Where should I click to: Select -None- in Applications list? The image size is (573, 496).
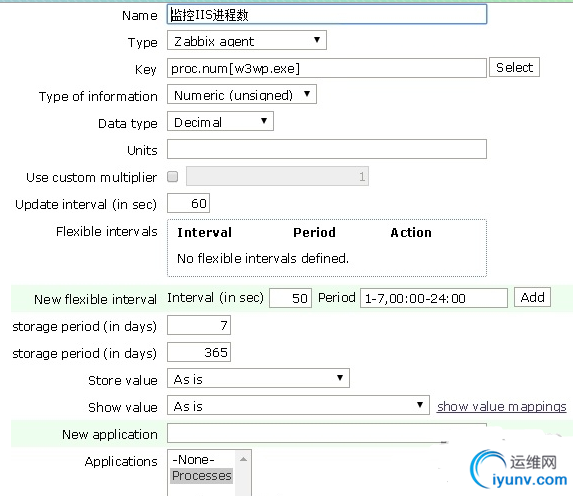click(x=193, y=459)
